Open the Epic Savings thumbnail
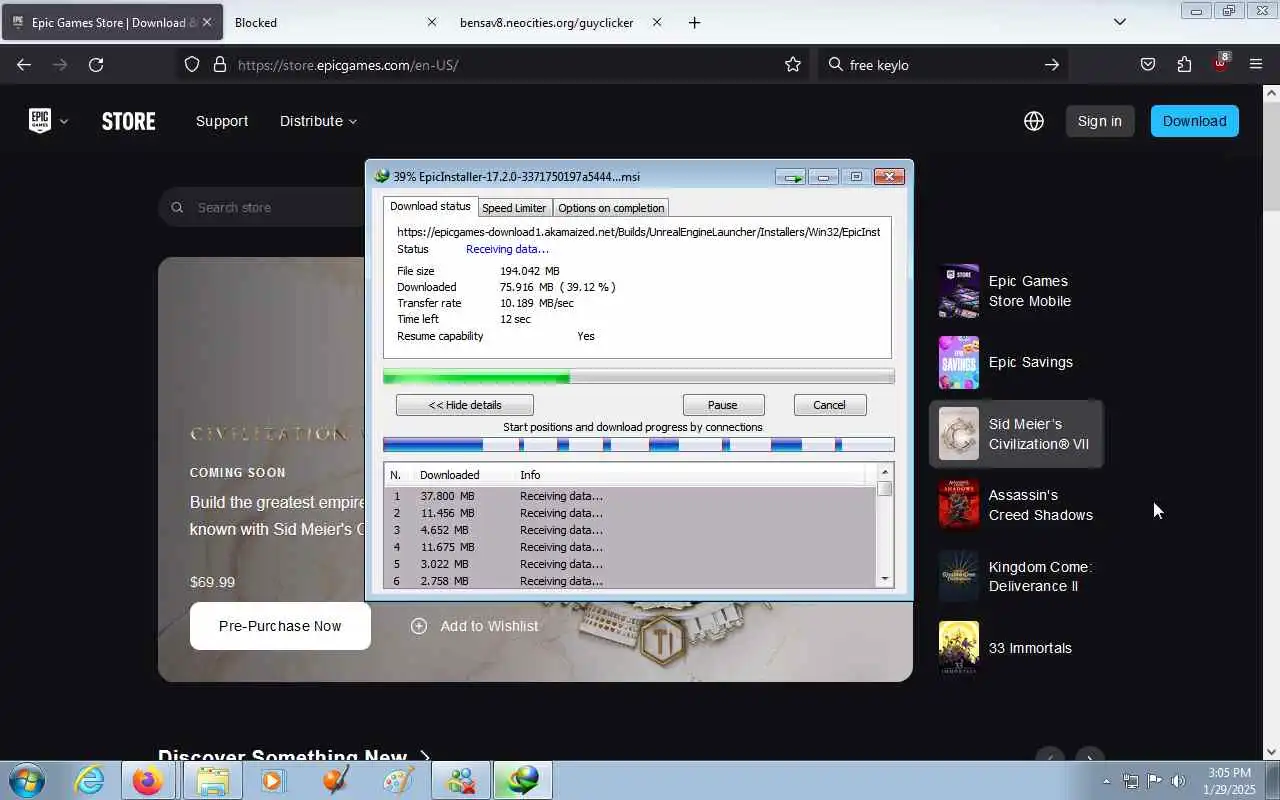 958,362
